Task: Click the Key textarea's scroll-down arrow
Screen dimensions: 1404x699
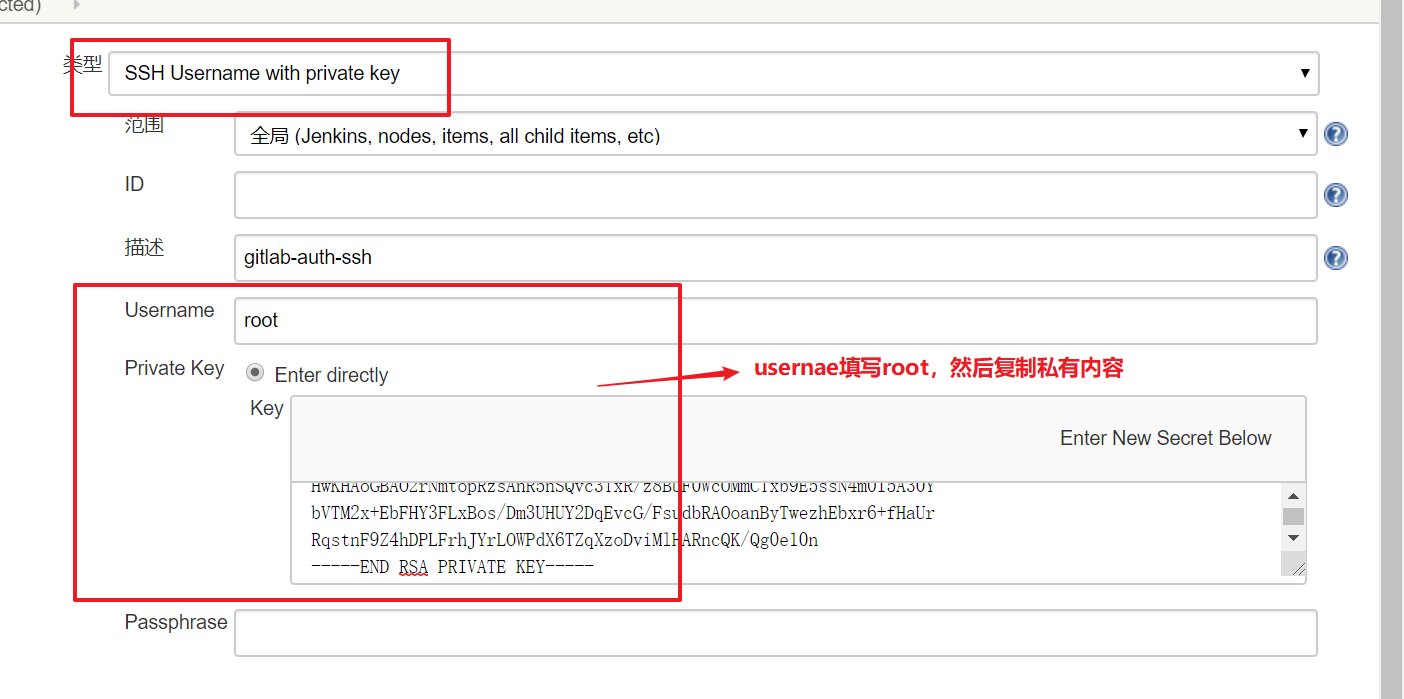Action: 1293,538
